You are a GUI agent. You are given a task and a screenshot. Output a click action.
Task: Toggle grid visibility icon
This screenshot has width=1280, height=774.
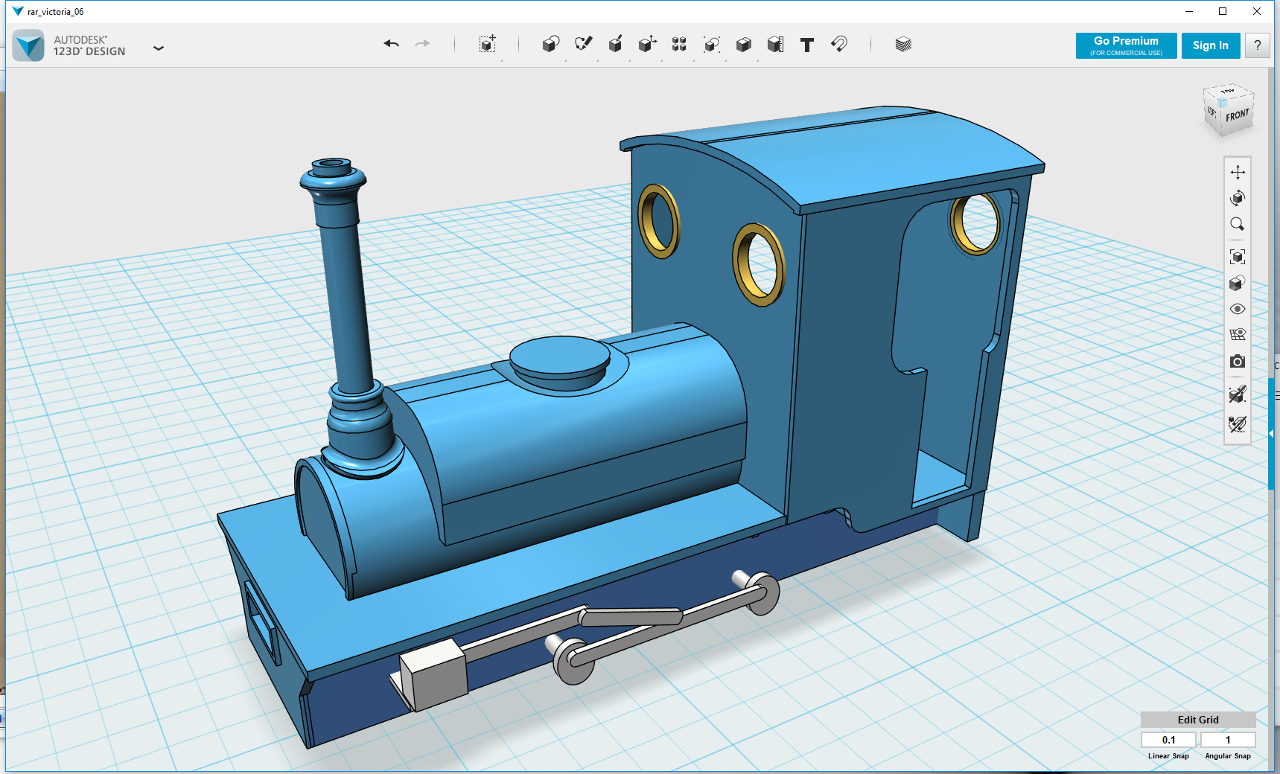[x=1237, y=335]
